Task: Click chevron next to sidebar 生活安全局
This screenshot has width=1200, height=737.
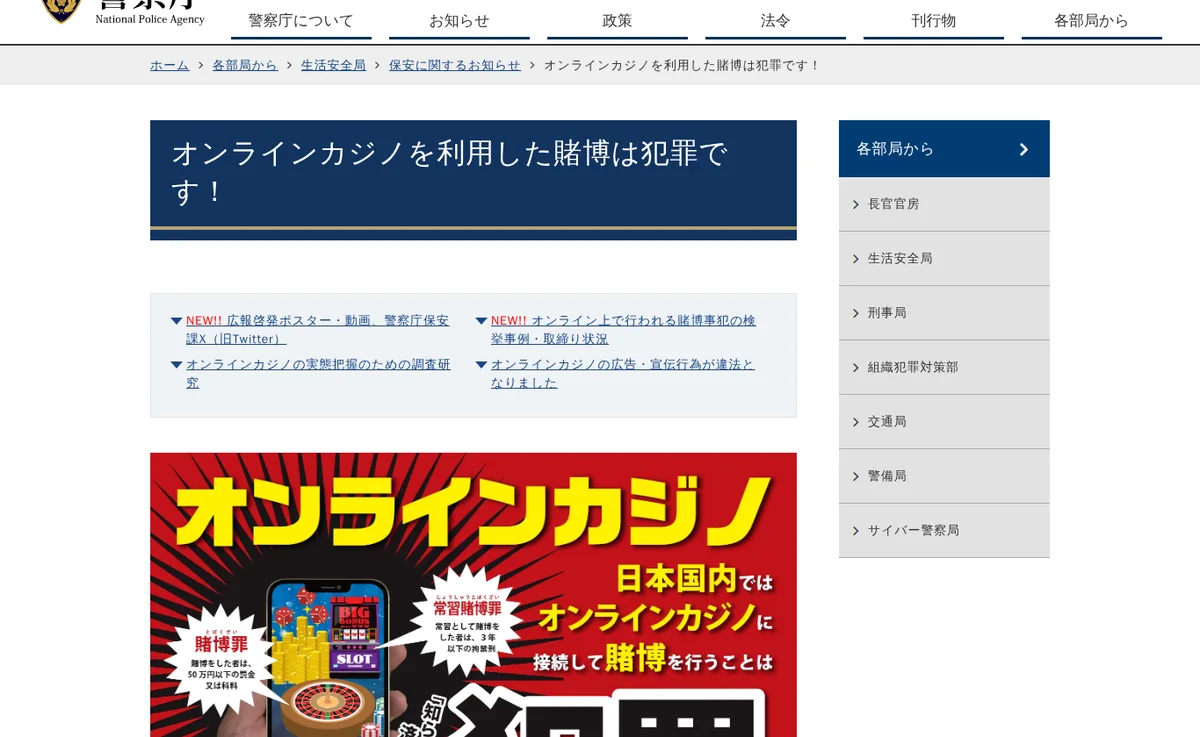Action: click(856, 258)
